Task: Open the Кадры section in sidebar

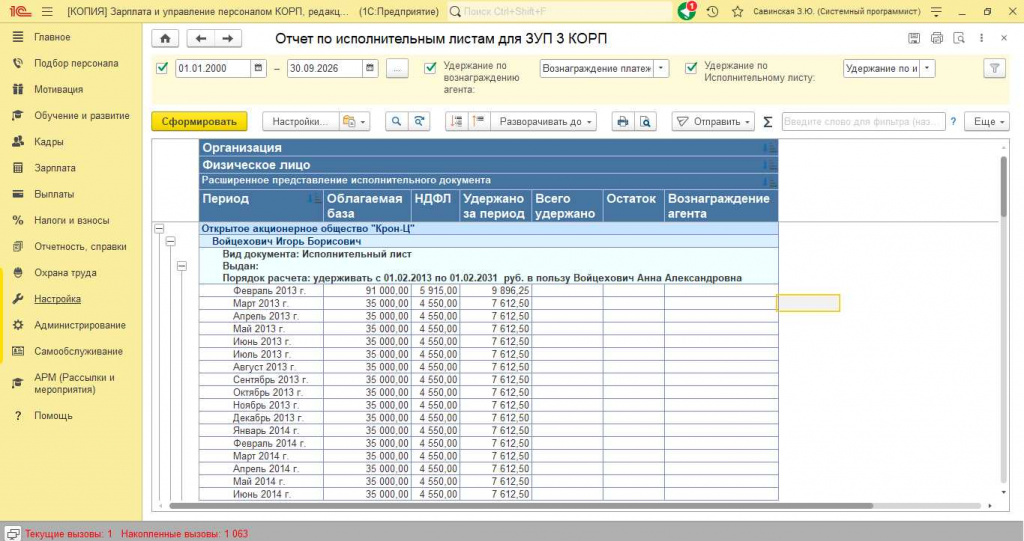Action: click(x=49, y=142)
